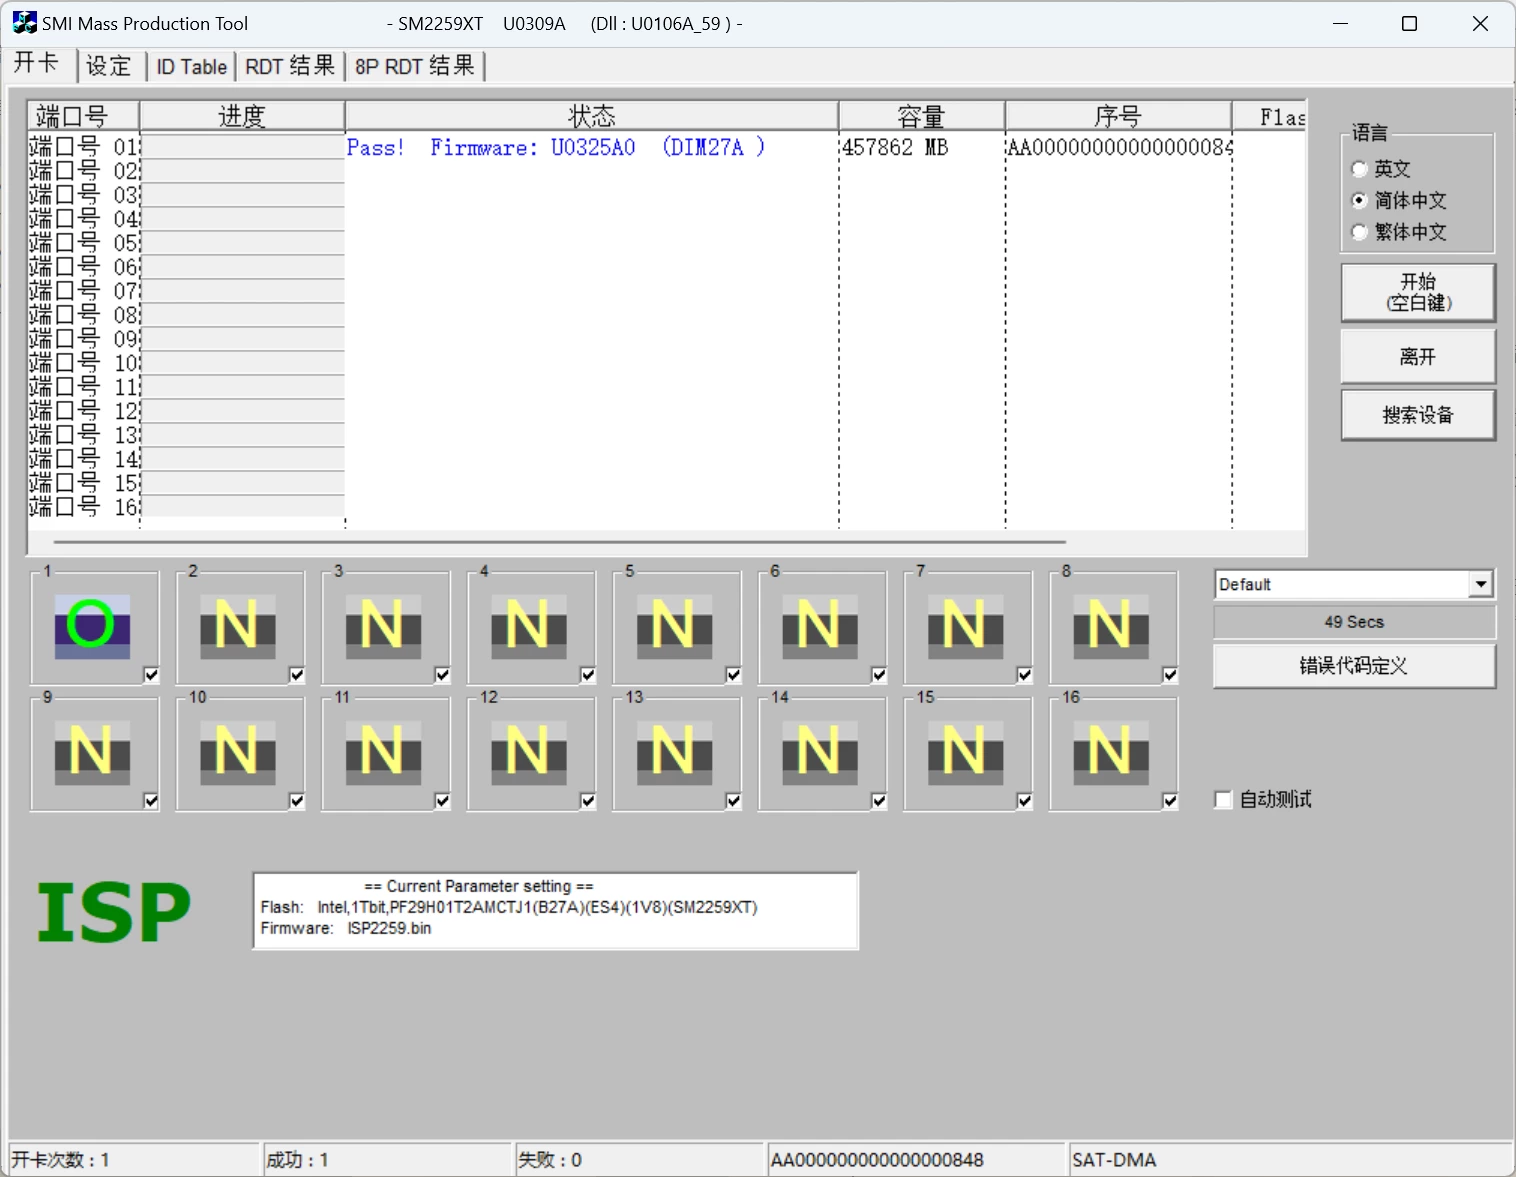This screenshot has height=1177, width=1516.
Task: Click the 状态 column header
Action: [x=592, y=116]
